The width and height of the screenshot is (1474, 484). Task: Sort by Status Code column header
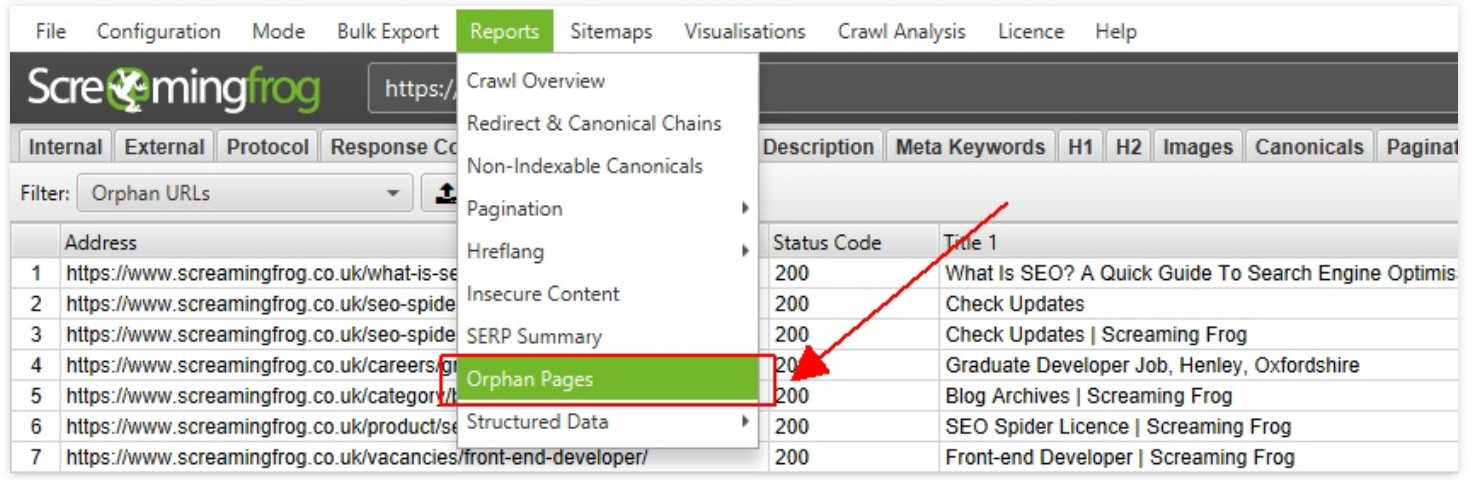[853, 243]
